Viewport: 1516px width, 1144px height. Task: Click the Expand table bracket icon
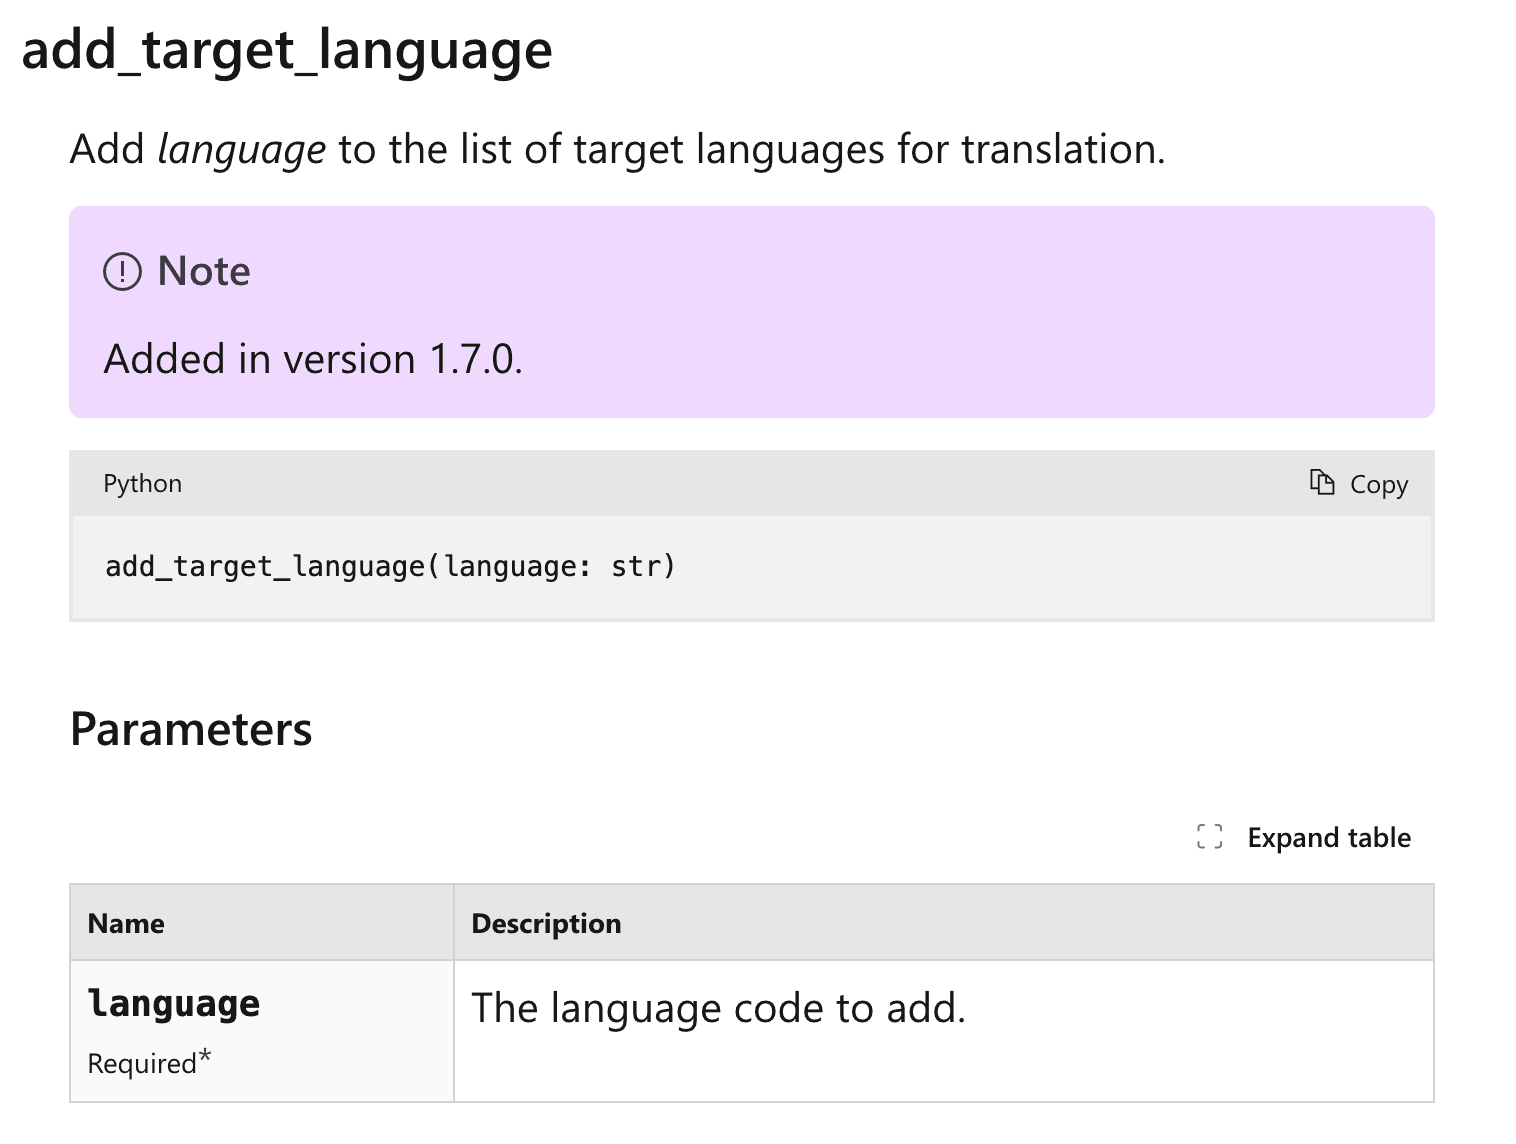tap(1209, 837)
